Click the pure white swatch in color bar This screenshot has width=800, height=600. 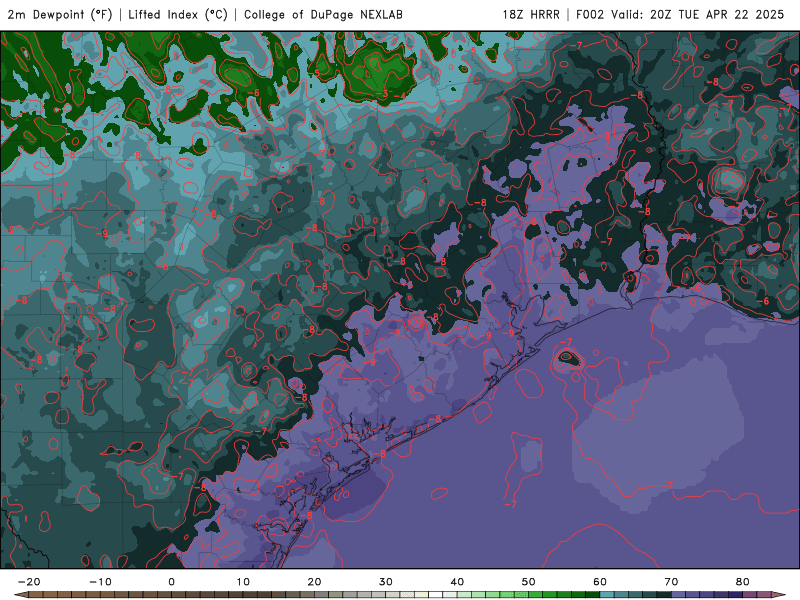click(435, 594)
